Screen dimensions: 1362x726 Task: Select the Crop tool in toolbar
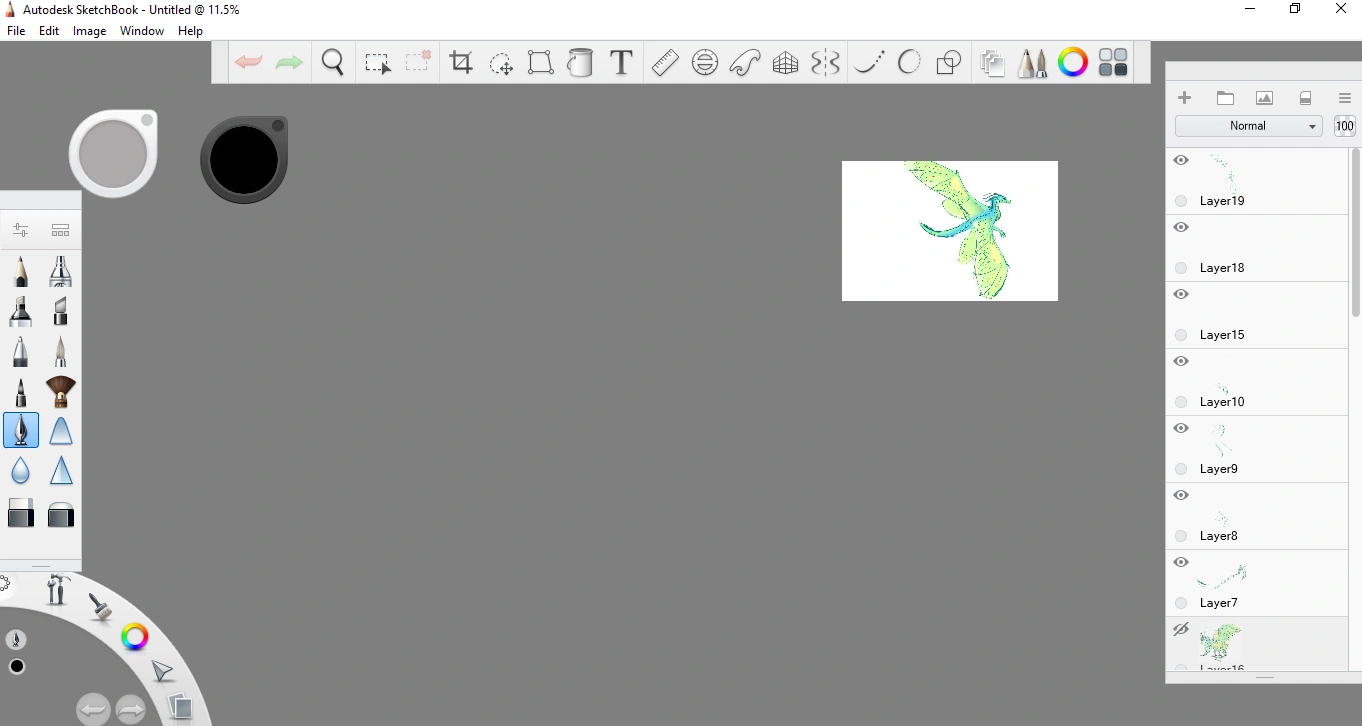(461, 63)
